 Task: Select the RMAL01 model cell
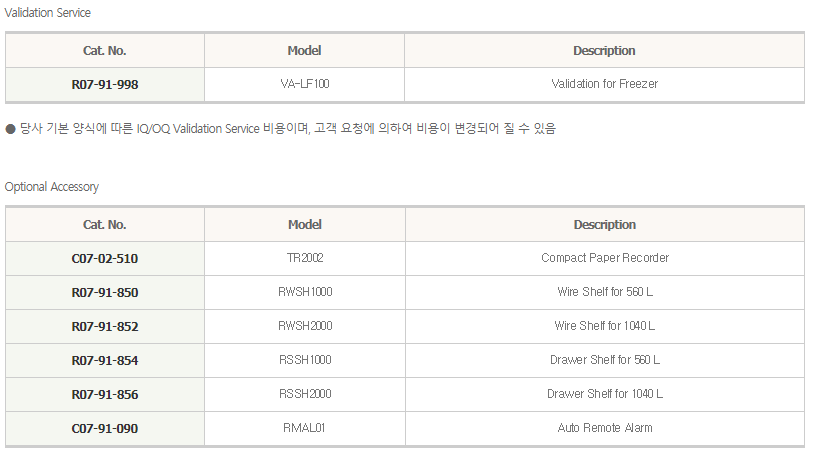pyautogui.click(x=304, y=428)
